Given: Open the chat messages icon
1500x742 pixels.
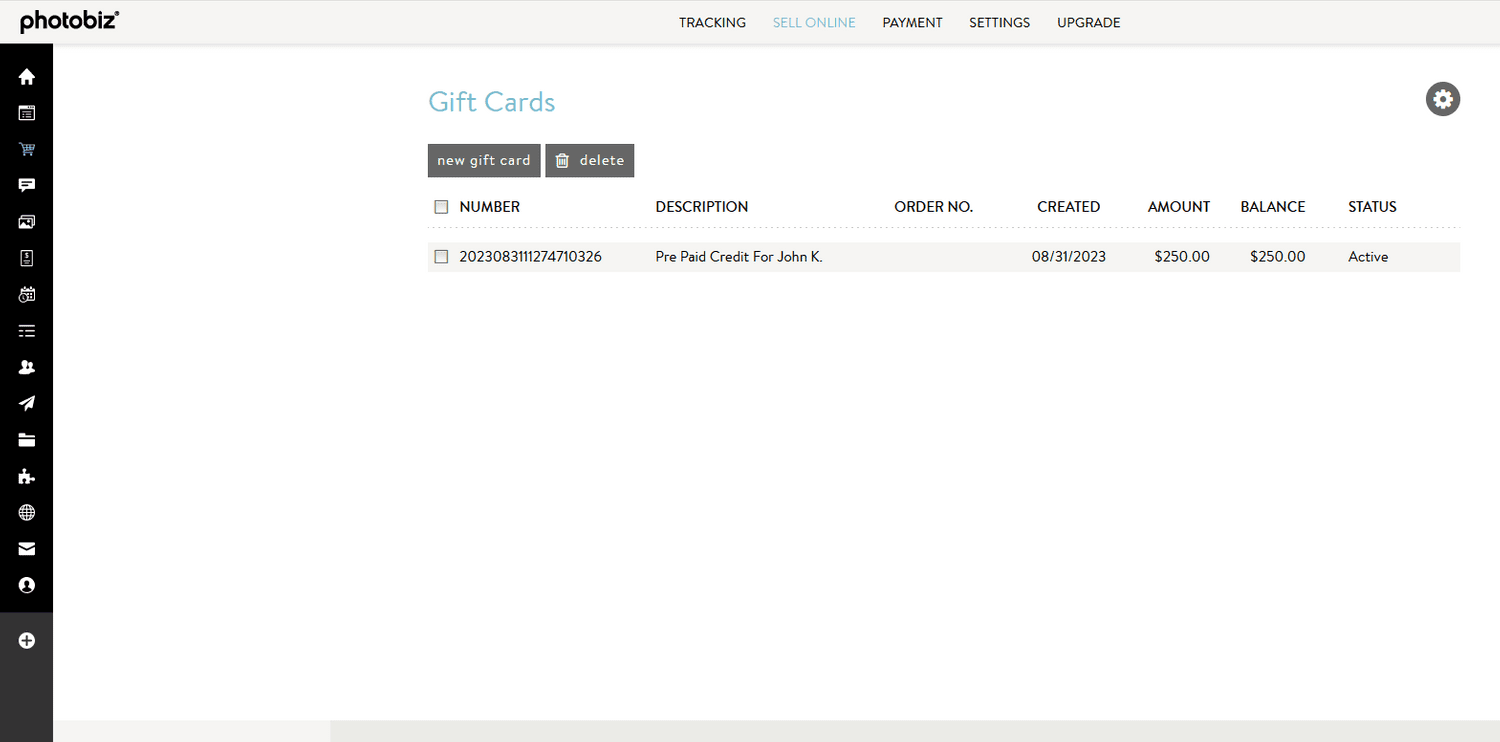Looking at the screenshot, I should tap(27, 184).
